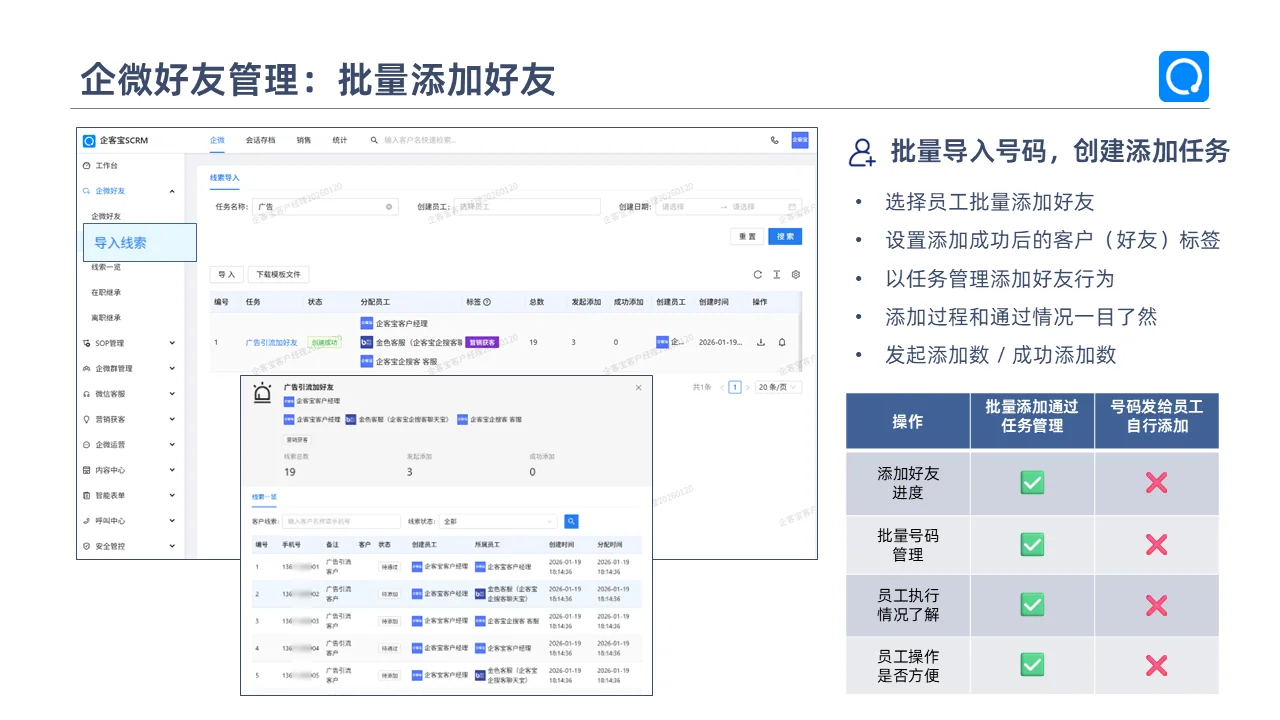Collapse the 企微好友 sidebar section
Screen dimensions: 1280x720
tap(172, 191)
